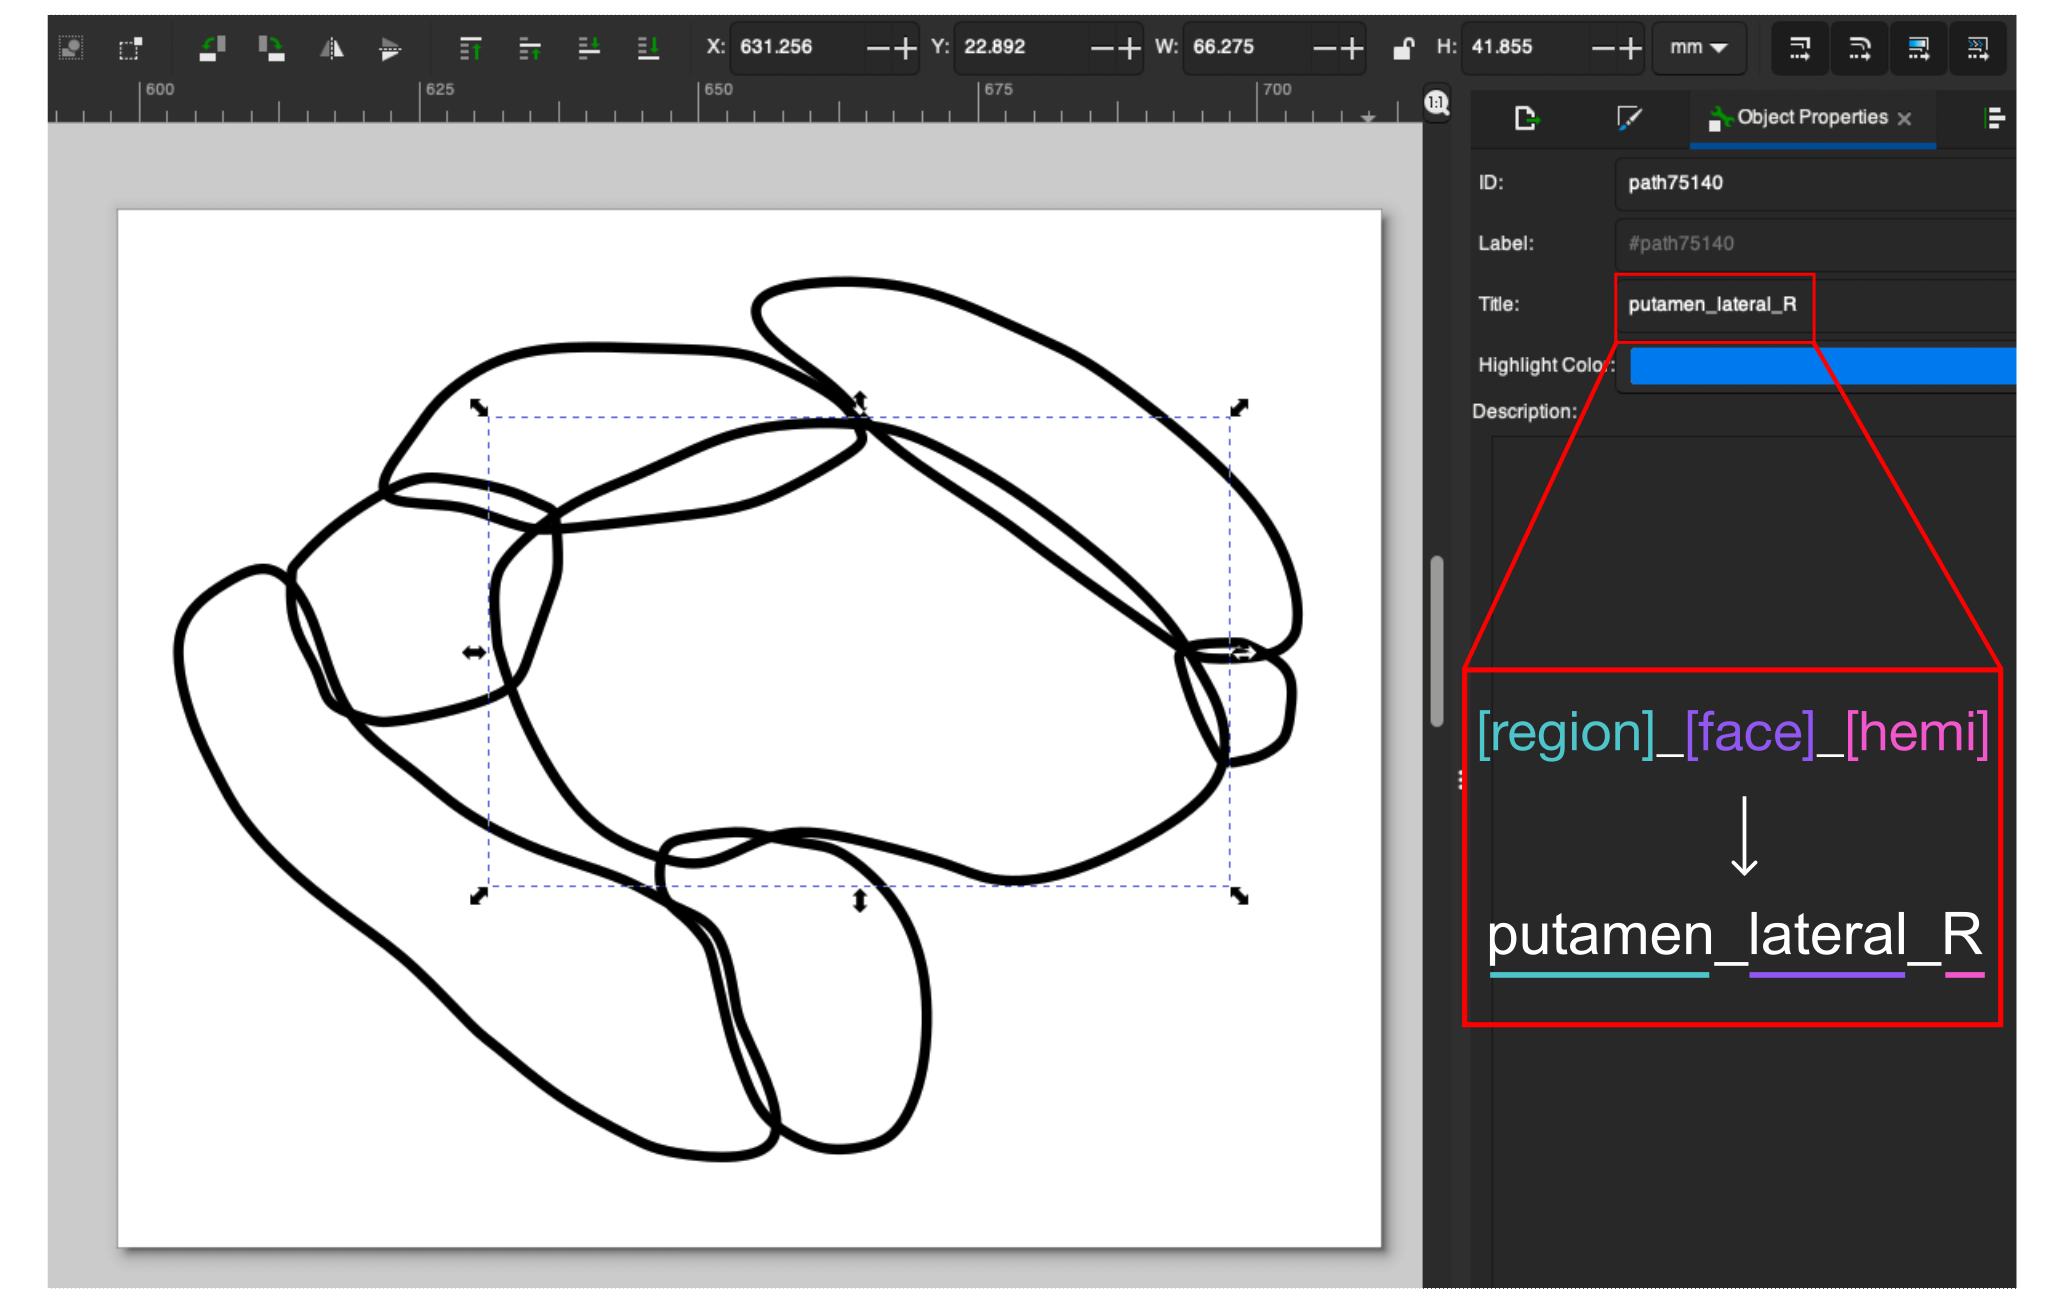The height and width of the screenshot is (1300, 2047).
Task: Open the mm units dropdown
Action: [1698, 48]
